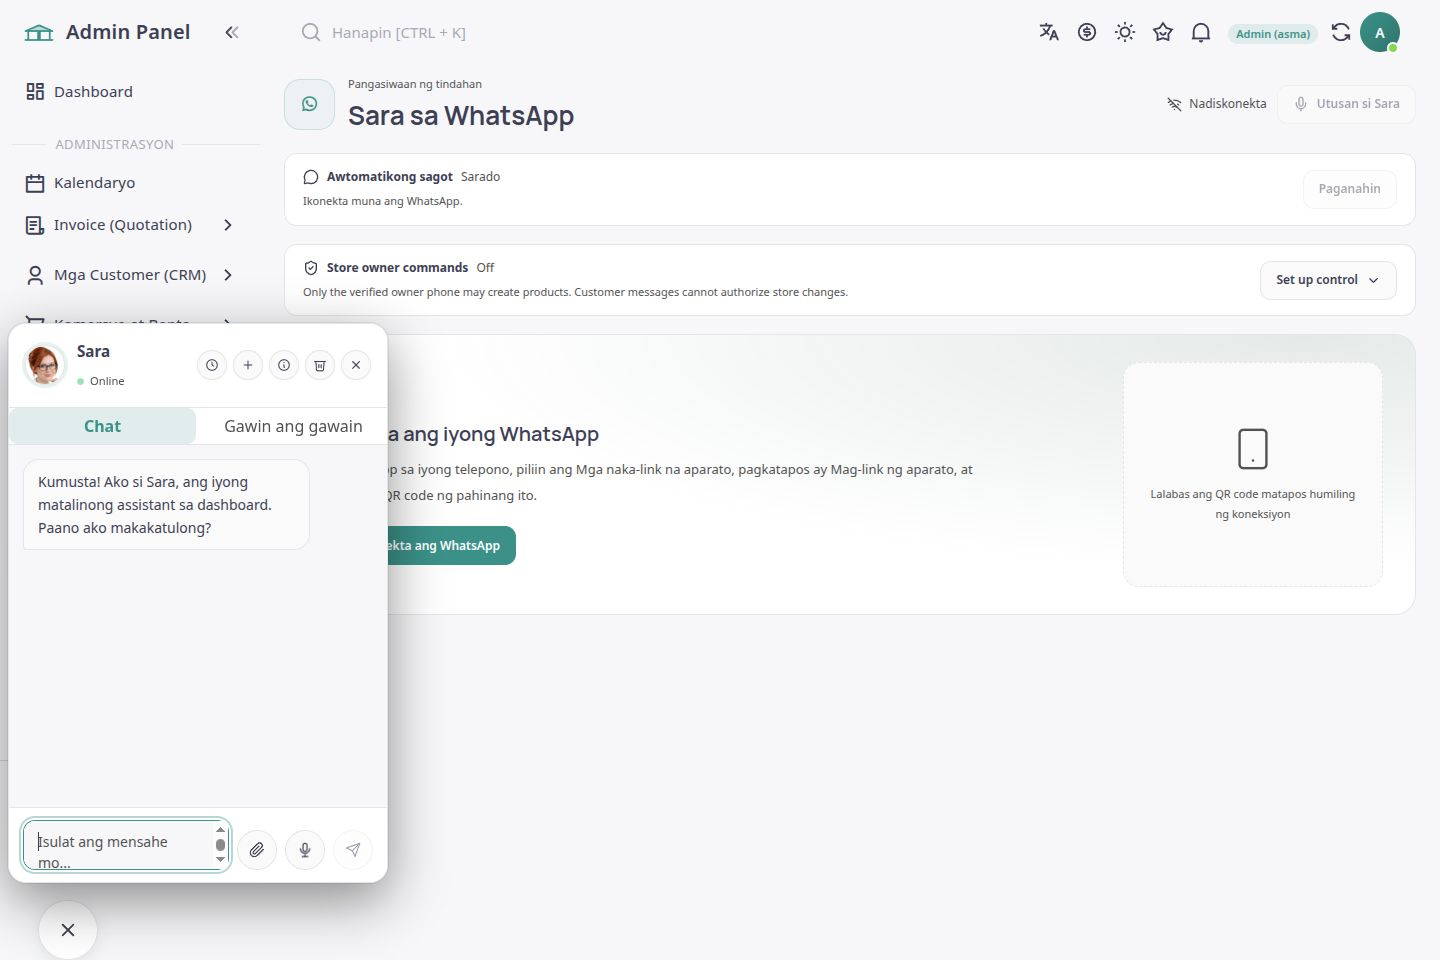View Sara chat history clock icon
Image resolution: width=1440 pixels, height=960 pixels.
(x=212, y=365)
